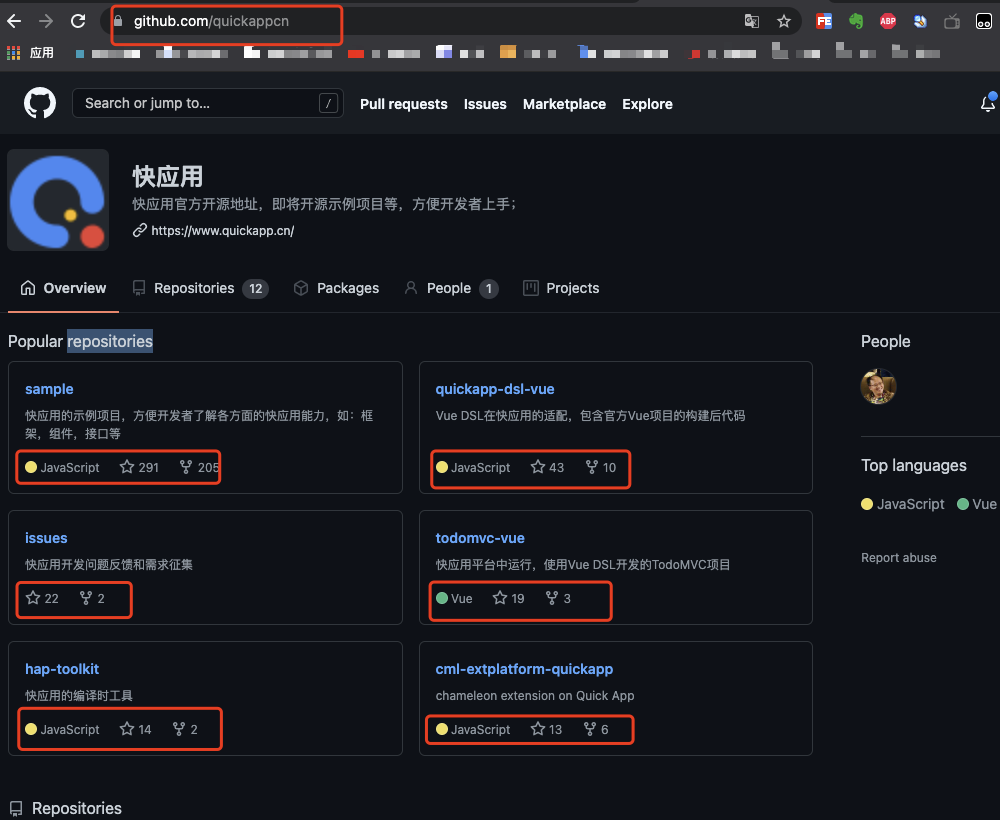Viewport: 1000px width, 820px height.
Task: Go to GitHub home via Octocat logo
Action: pos(40,103)
